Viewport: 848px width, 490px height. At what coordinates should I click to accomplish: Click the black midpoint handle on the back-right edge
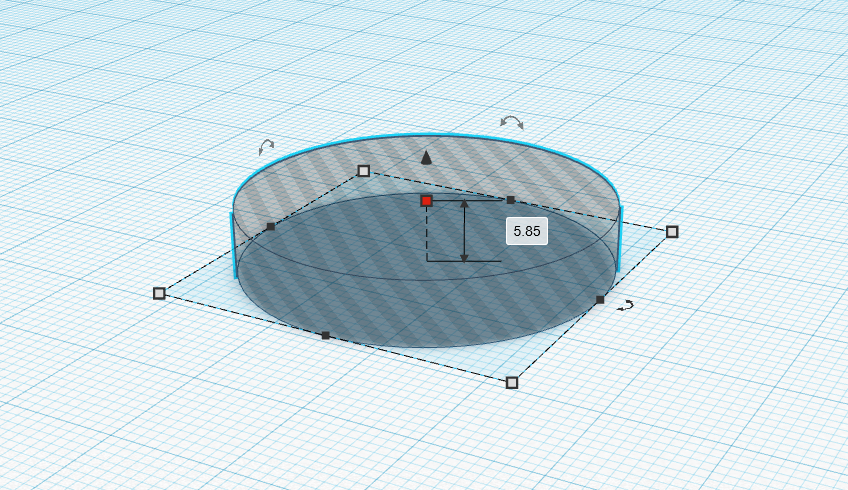point(511,200)
